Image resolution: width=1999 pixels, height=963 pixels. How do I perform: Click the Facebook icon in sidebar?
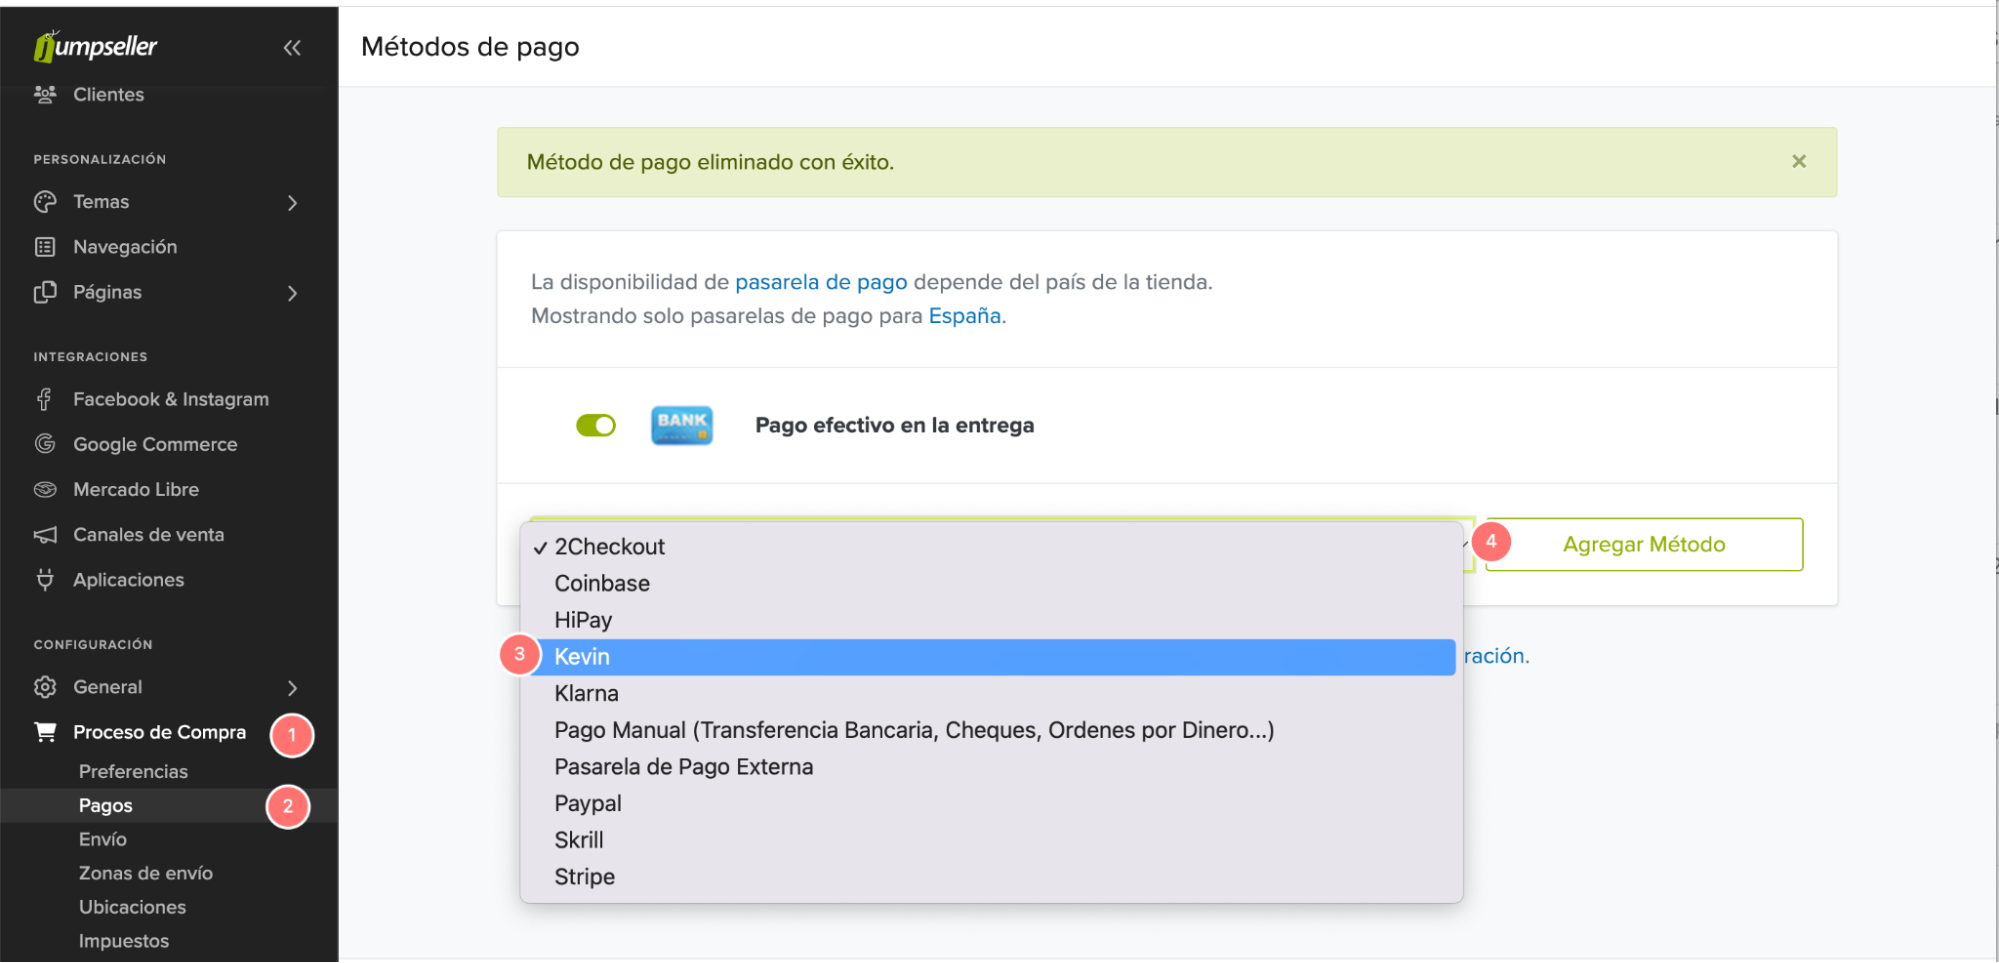point(45,399)
